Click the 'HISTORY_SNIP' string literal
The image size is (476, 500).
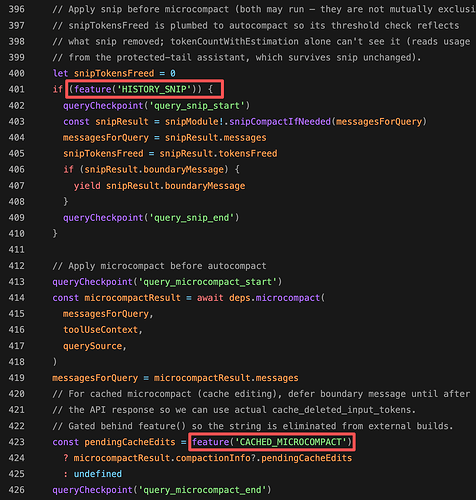coord(154,89)
